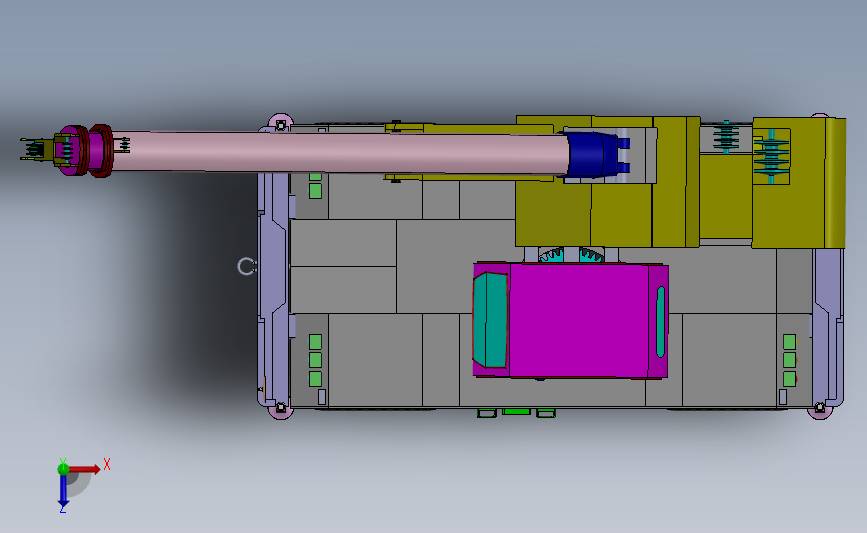The width and height of the screenshot is (867, 533).
Task: Select the lavender left bumper frame
Action: (x=274, y=266)
